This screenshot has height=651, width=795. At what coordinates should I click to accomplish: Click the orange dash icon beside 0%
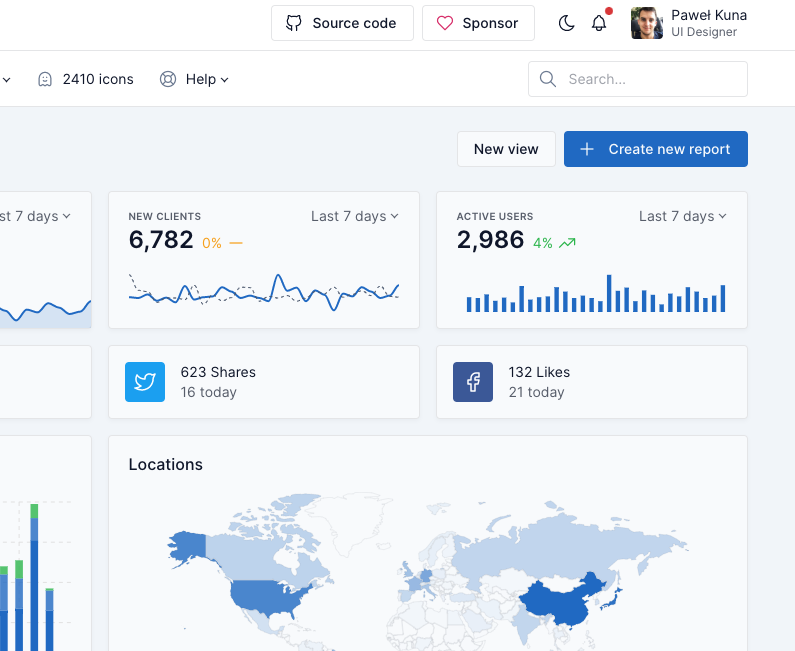point(236,243)
